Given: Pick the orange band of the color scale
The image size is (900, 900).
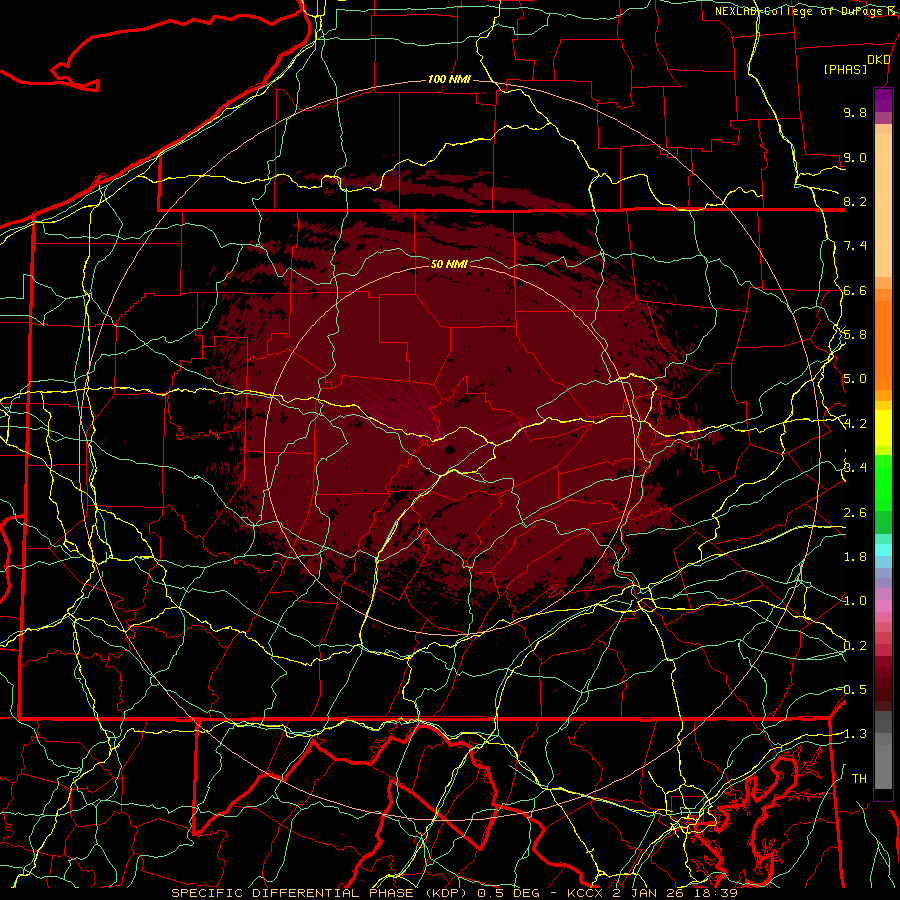Looking at the screenshot, I should click(x=883, y=344).
